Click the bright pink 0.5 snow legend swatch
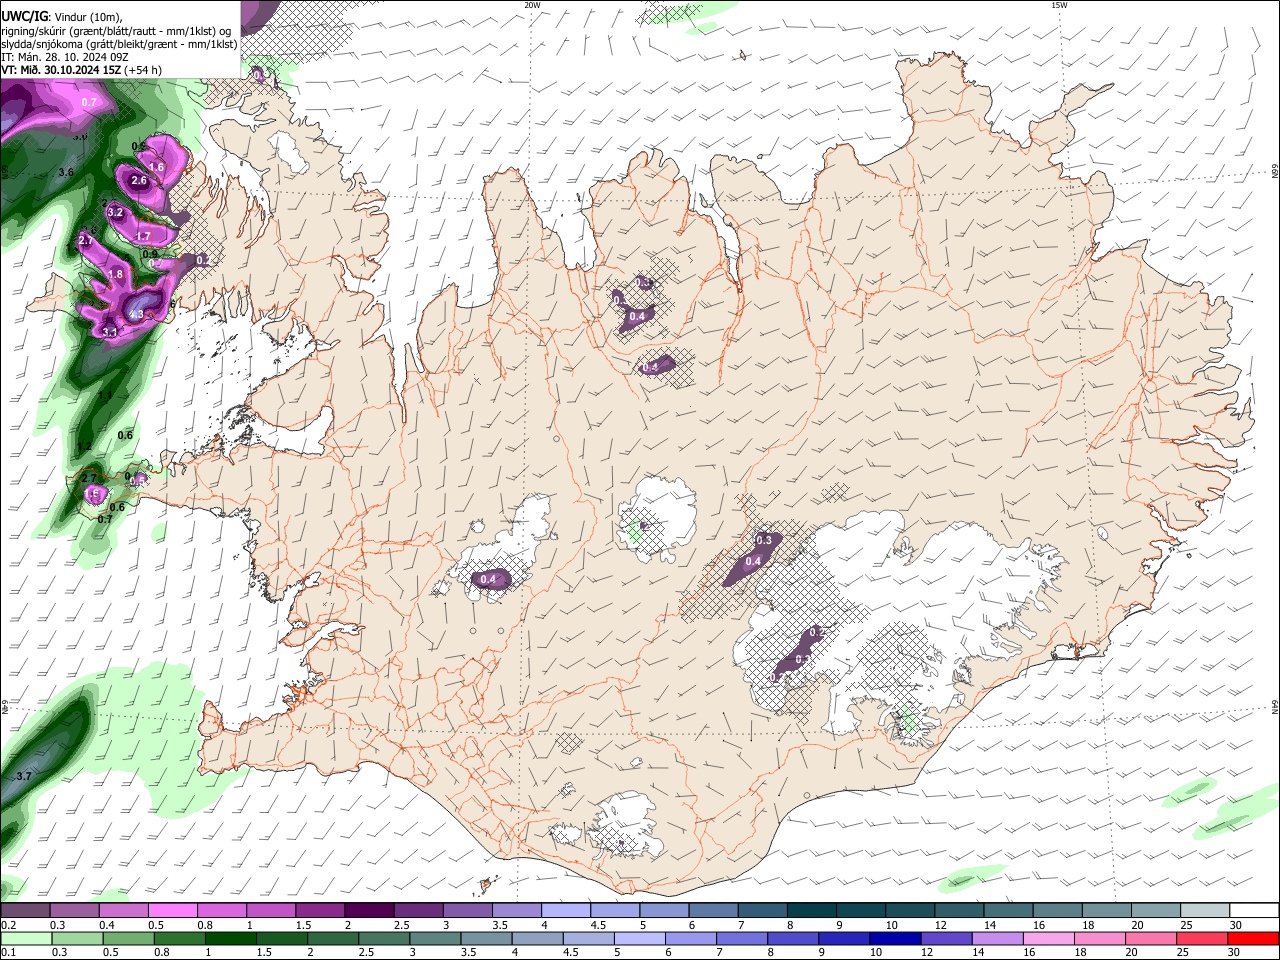 click(x=172, y=911)
